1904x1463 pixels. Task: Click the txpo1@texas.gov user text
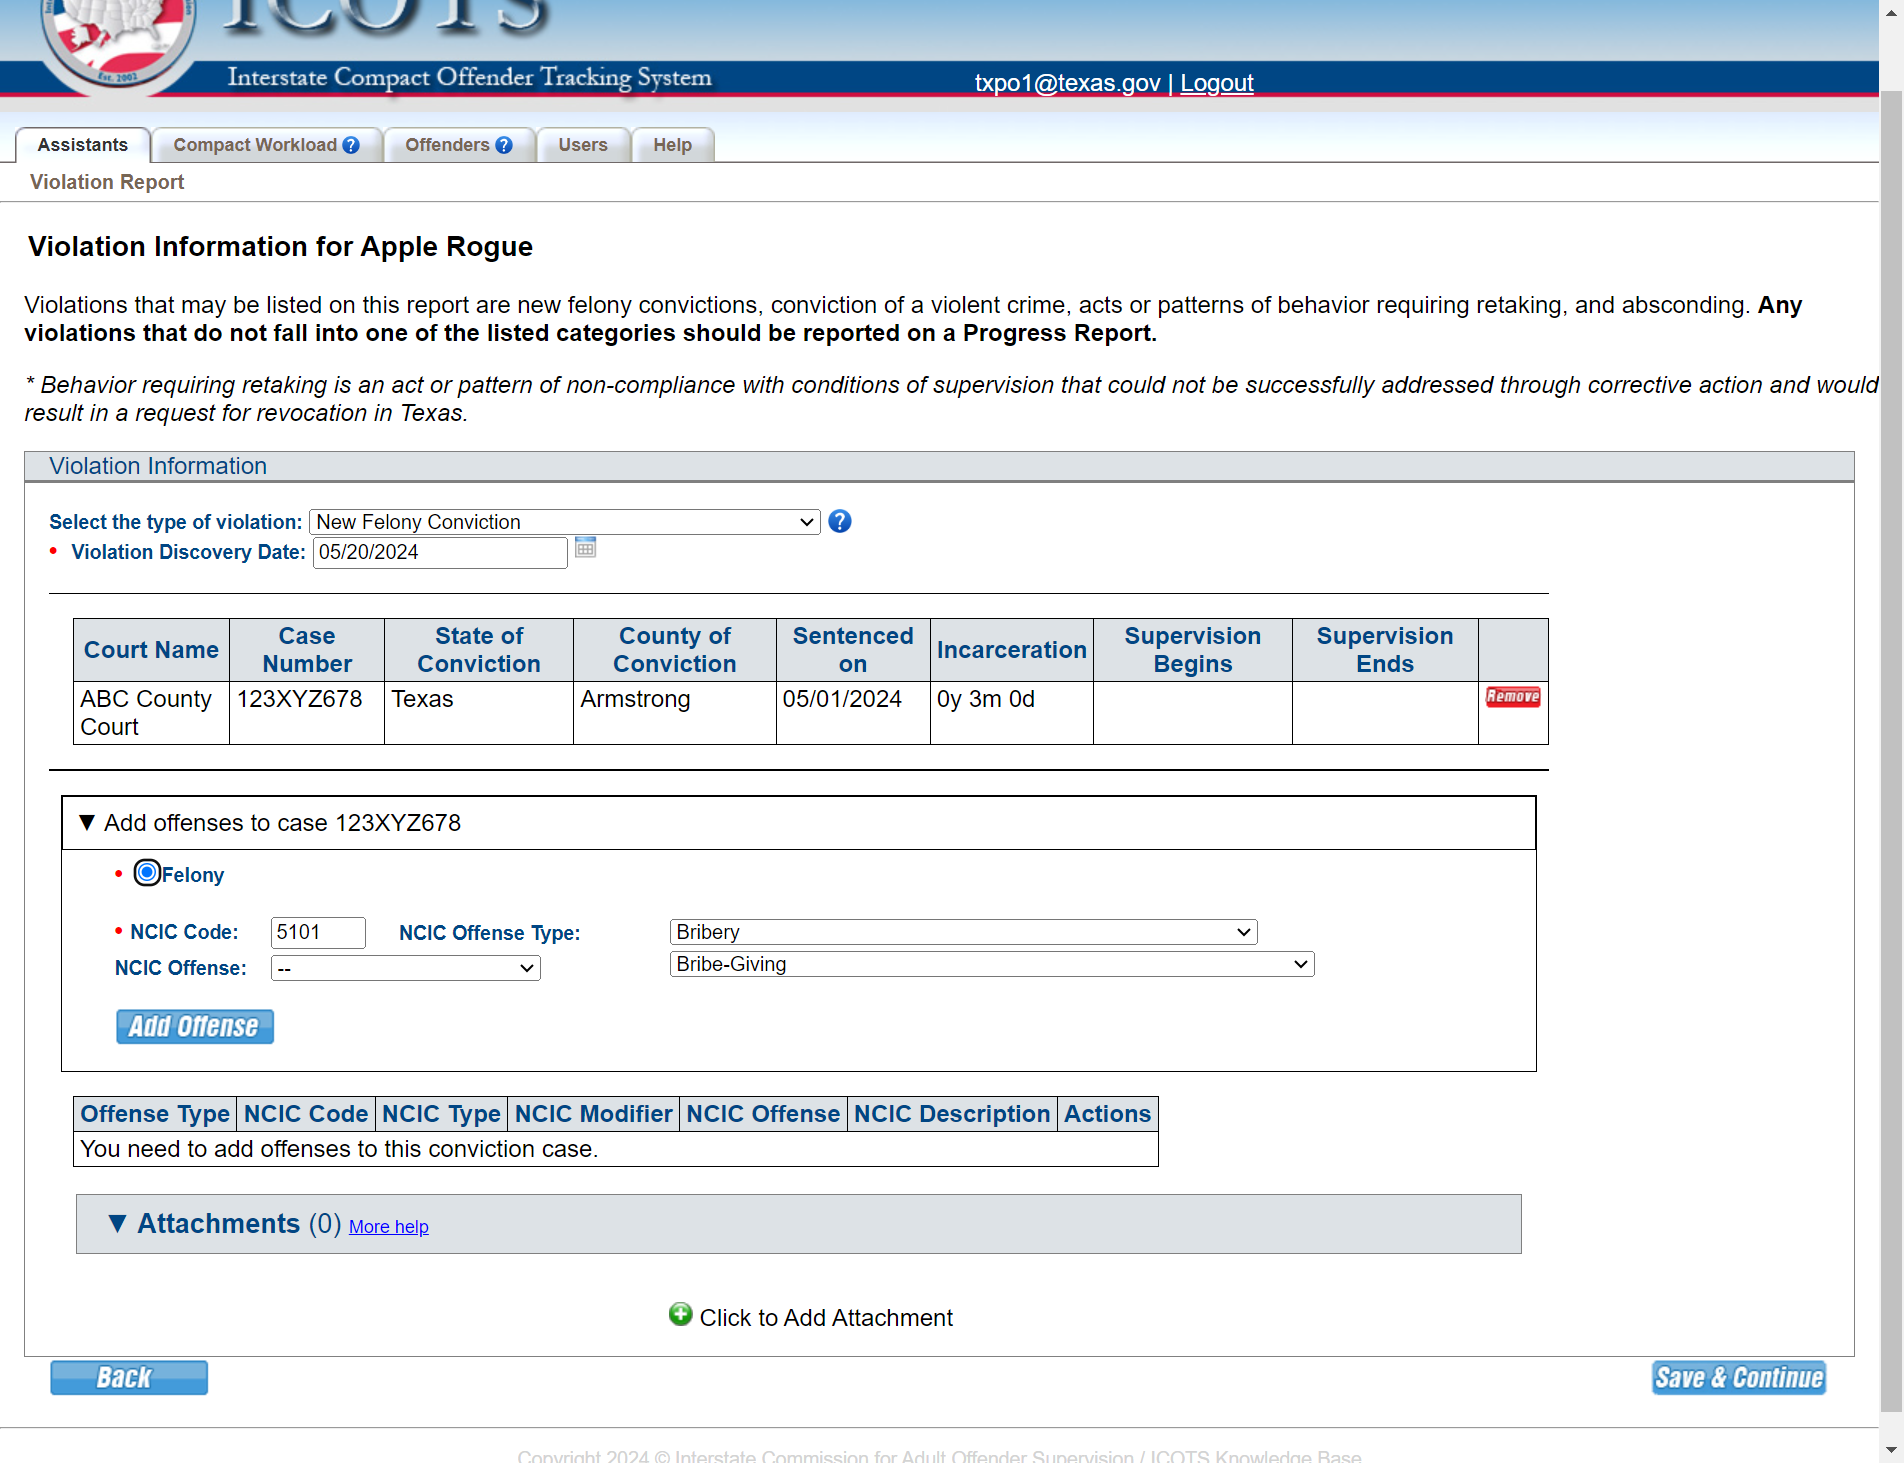(1067, 83)
